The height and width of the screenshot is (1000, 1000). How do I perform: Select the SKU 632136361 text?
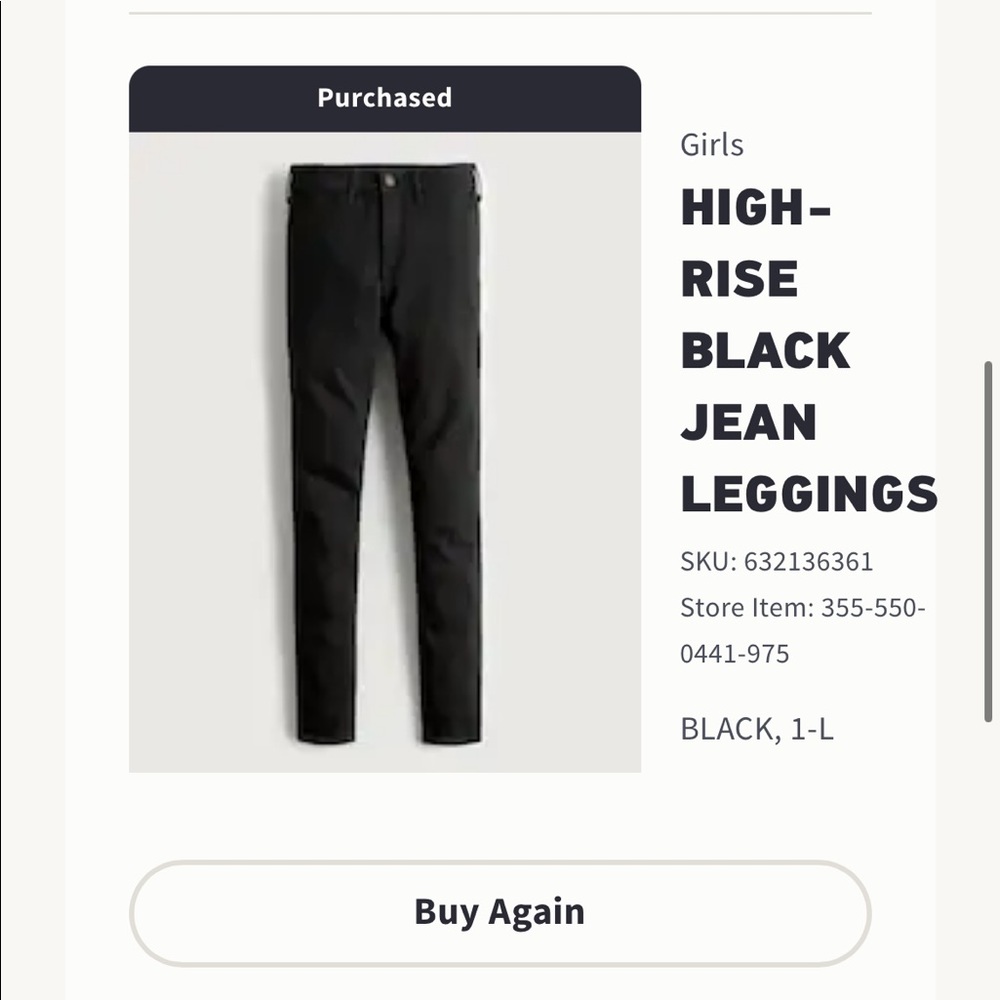click(x=779, y=563)
